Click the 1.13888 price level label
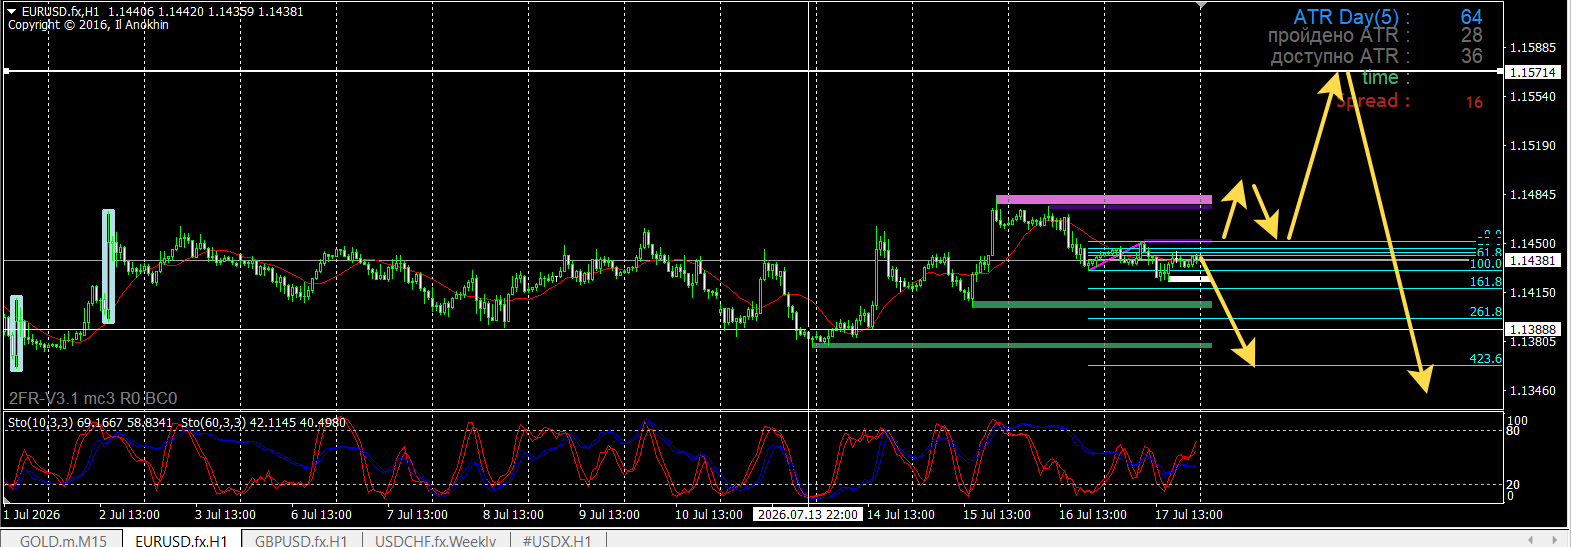Image resolution: width=1571 pixels, height=547 pixels. click(x=1532, y=329)
